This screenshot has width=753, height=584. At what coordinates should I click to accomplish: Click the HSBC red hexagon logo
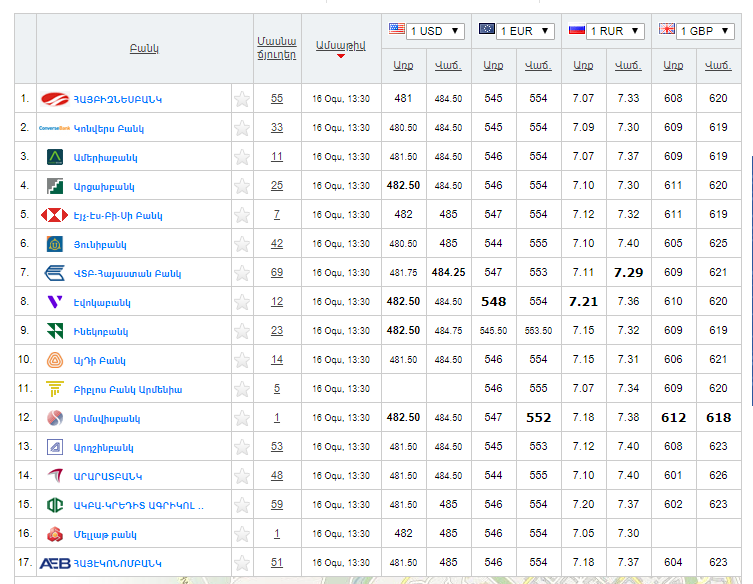(x=54, y=215)
